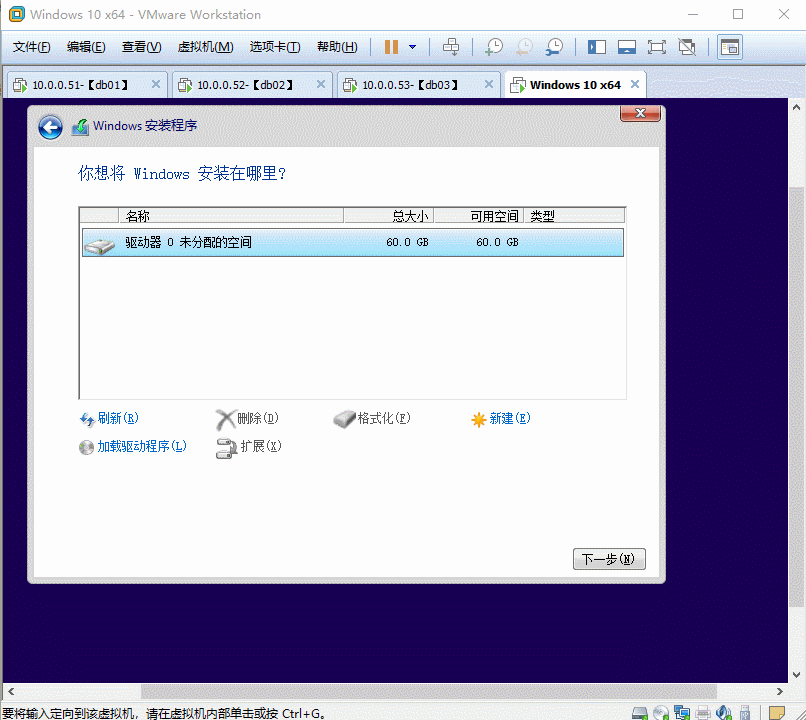
Task: Switch to Unity mode
Action: point(687,47)
